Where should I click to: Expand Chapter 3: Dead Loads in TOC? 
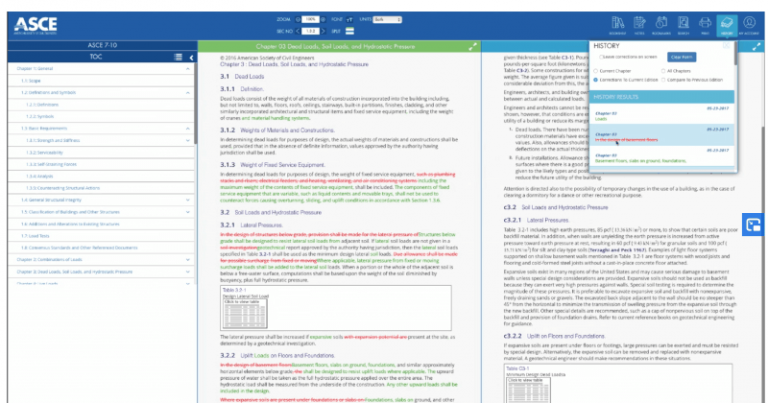click(188, 272)
